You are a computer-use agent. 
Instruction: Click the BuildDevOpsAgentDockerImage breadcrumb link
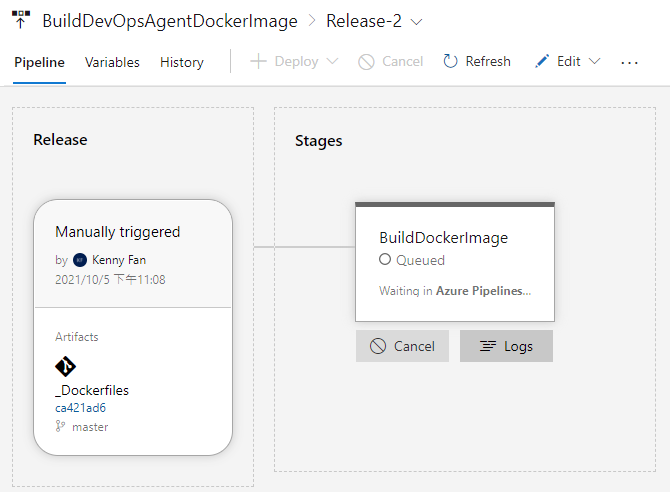[x=170, y=21]
